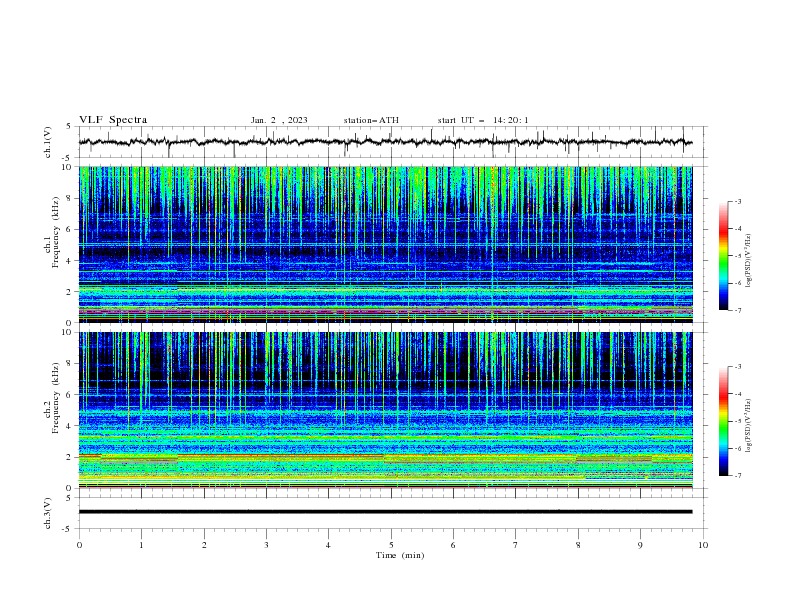Click the "-5" label on ch.2 colorbar
Screen dimensions: 792x612
738,421
